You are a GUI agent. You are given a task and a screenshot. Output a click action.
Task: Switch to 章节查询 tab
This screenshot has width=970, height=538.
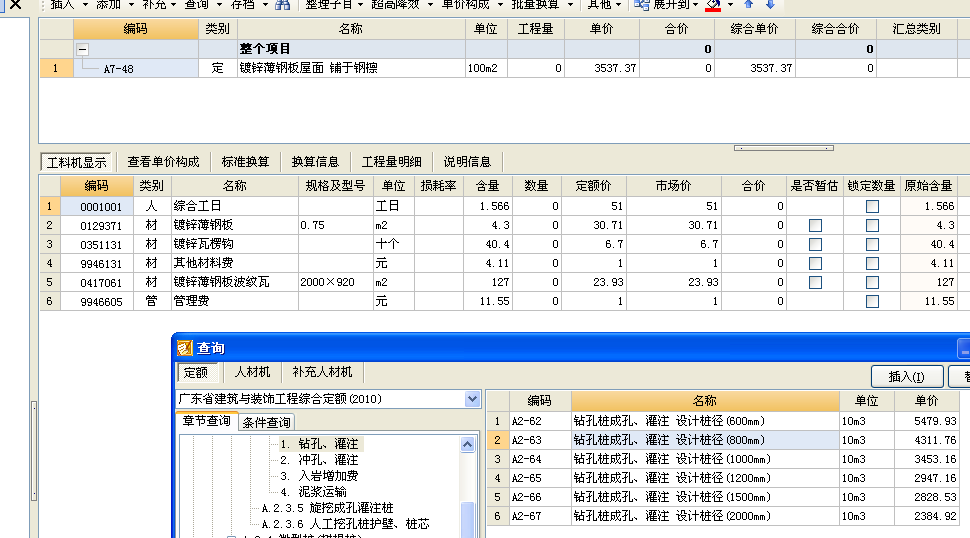point(207,421)
